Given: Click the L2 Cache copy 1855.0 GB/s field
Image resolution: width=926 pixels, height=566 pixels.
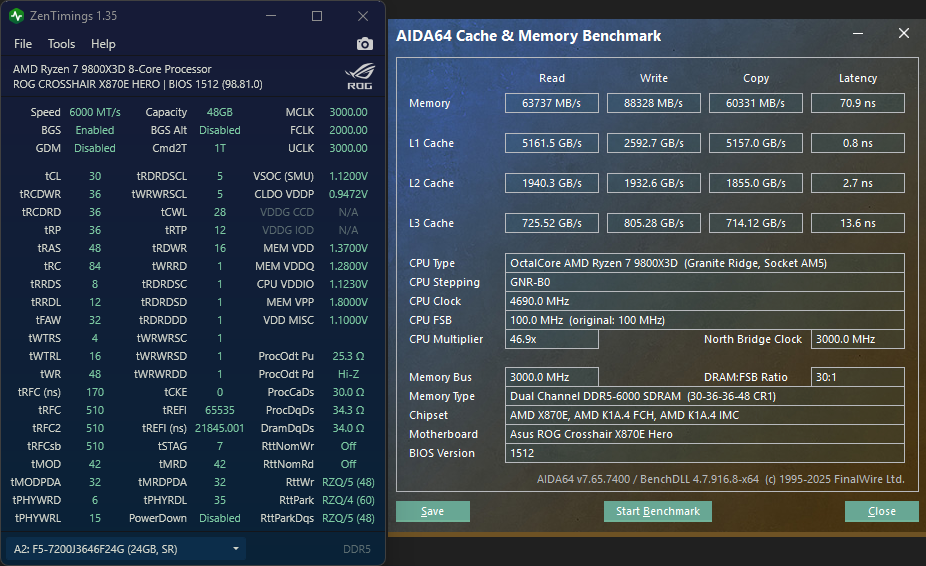Looking at the screenshot, I should [756, 183].
